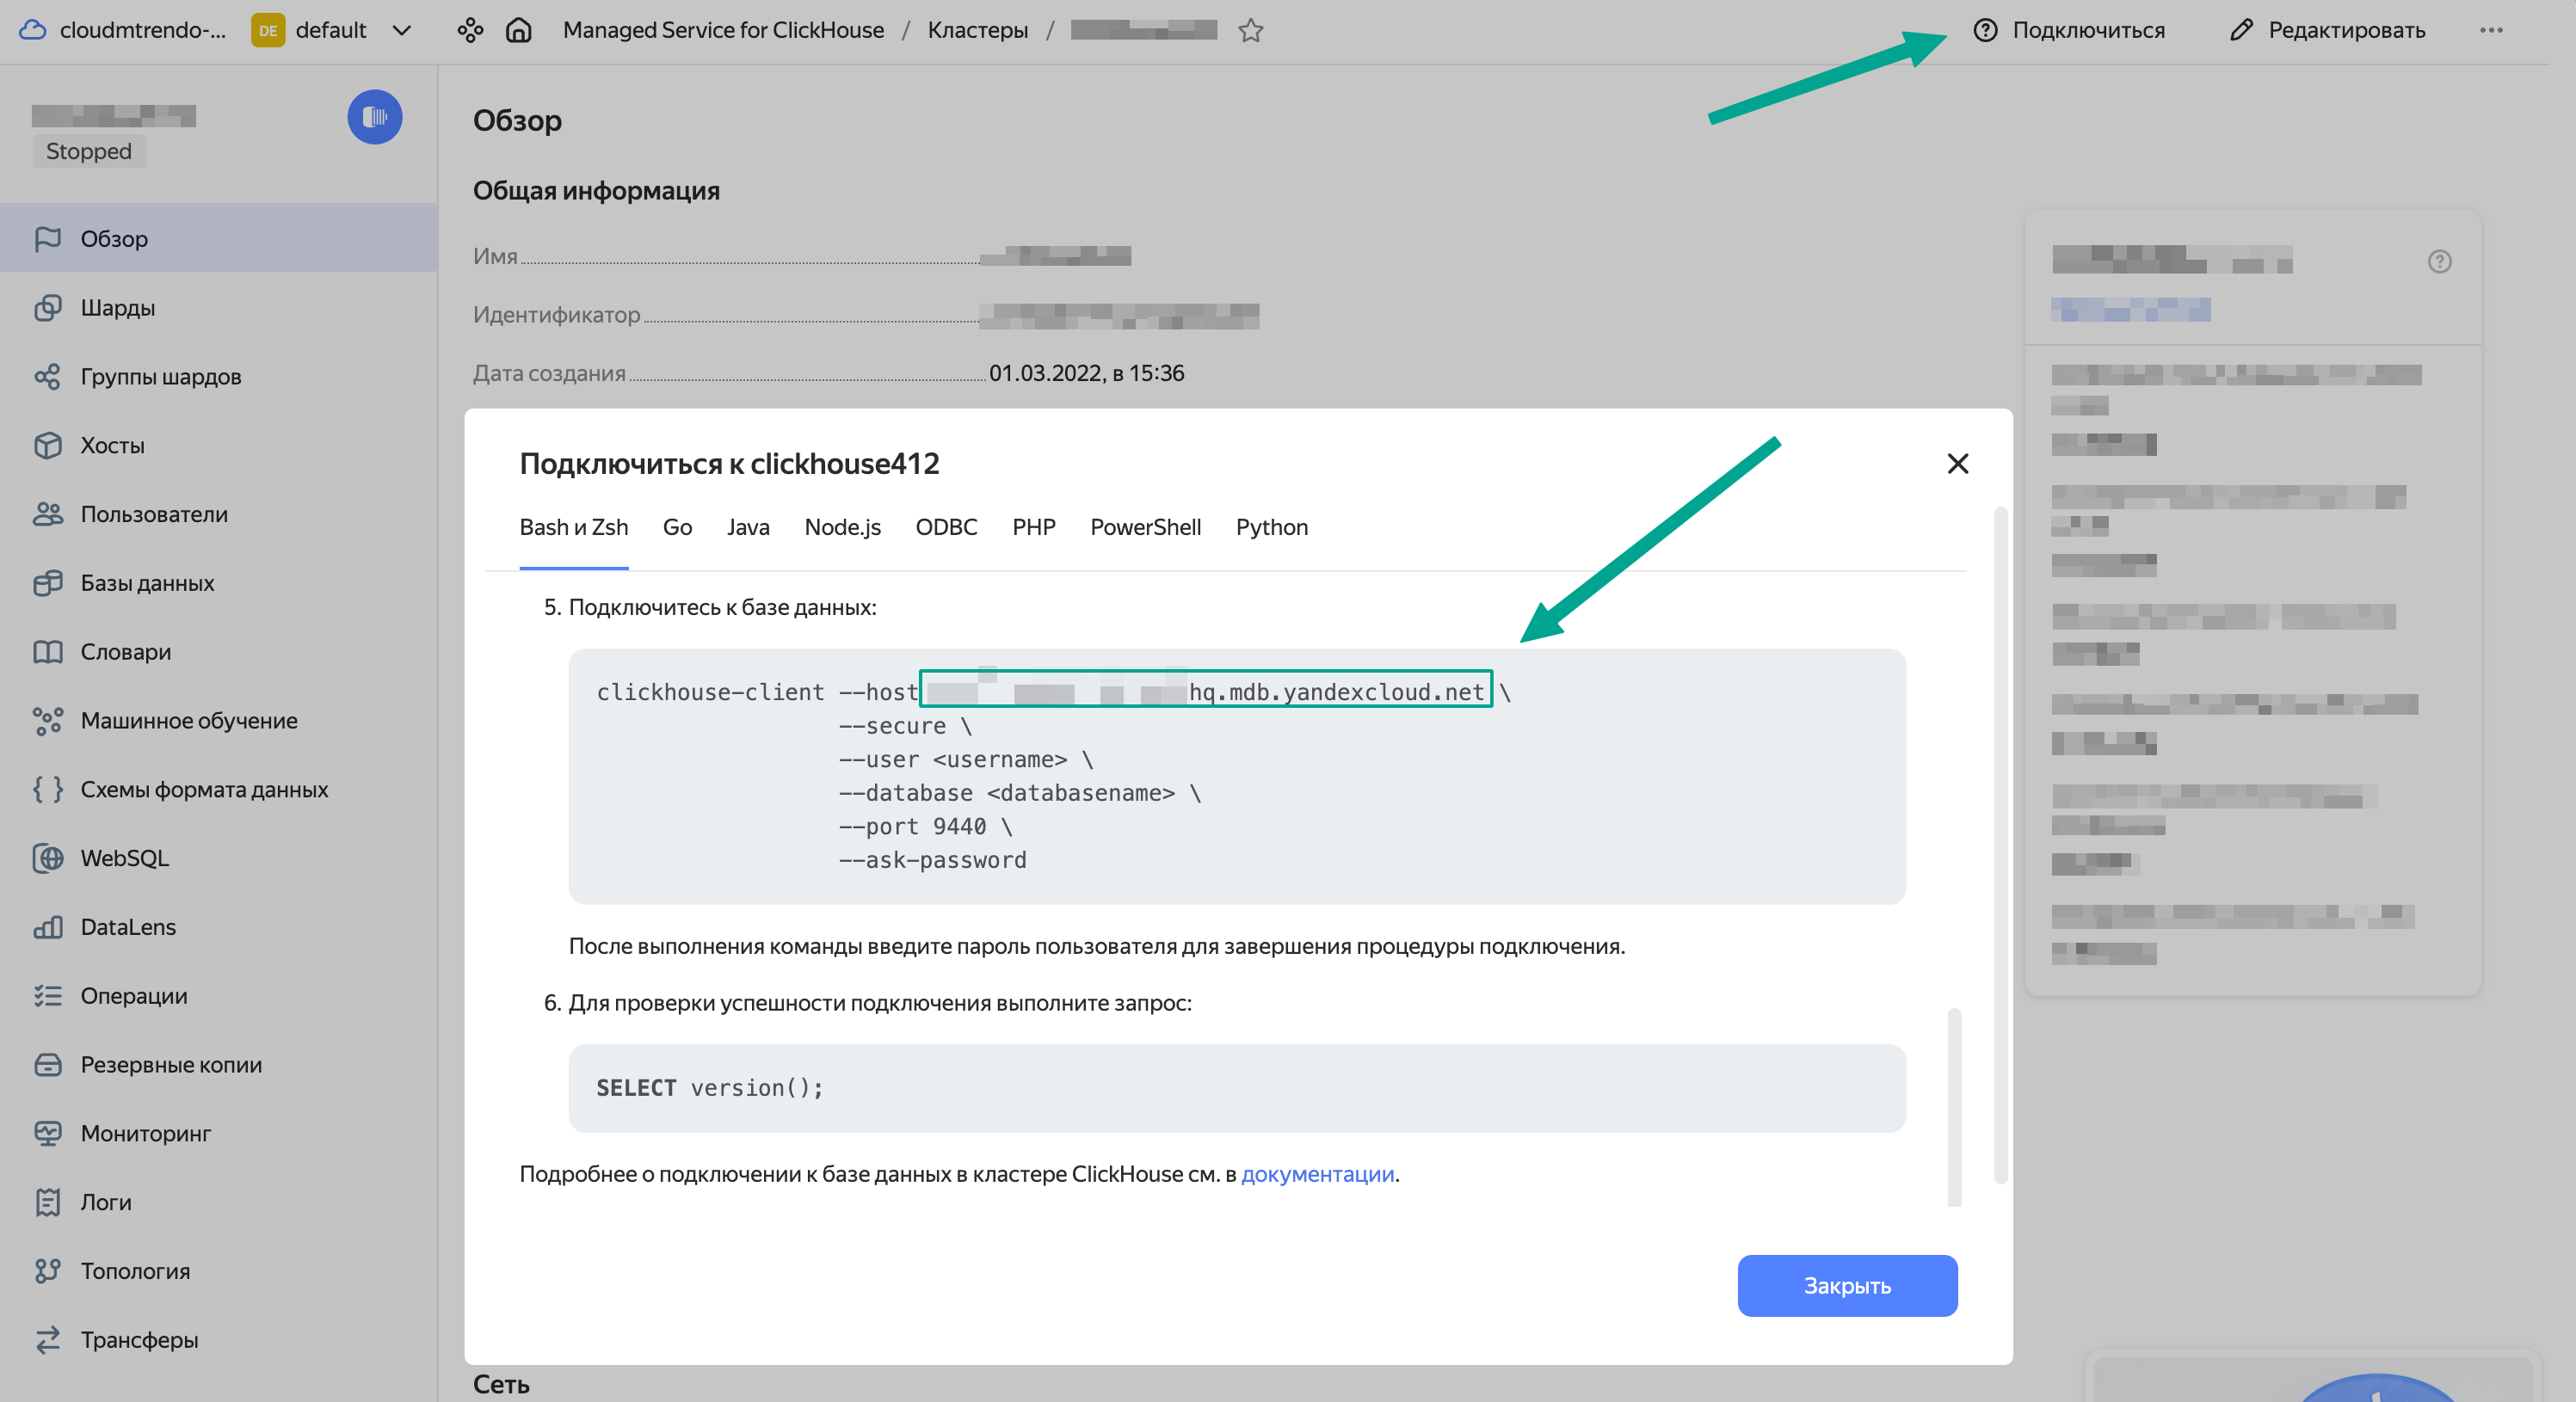This screenshot has height=1402, width=2576.
Task: Close the connection dialog with X
Action: coord(1957,464)
